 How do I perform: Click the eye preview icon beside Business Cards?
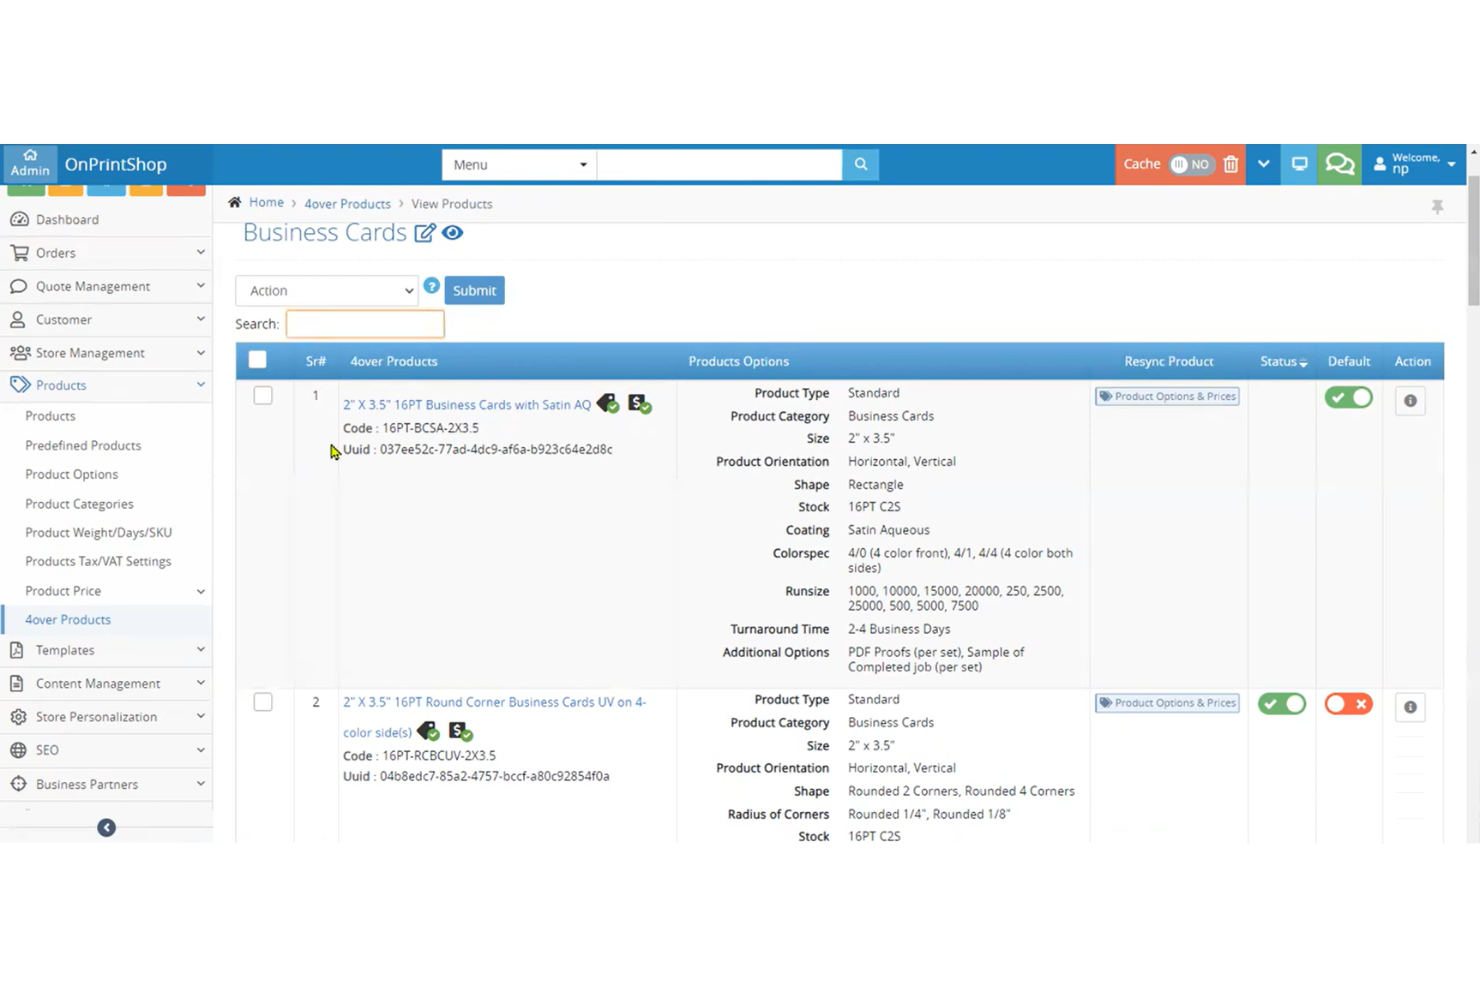coord(453,233)
